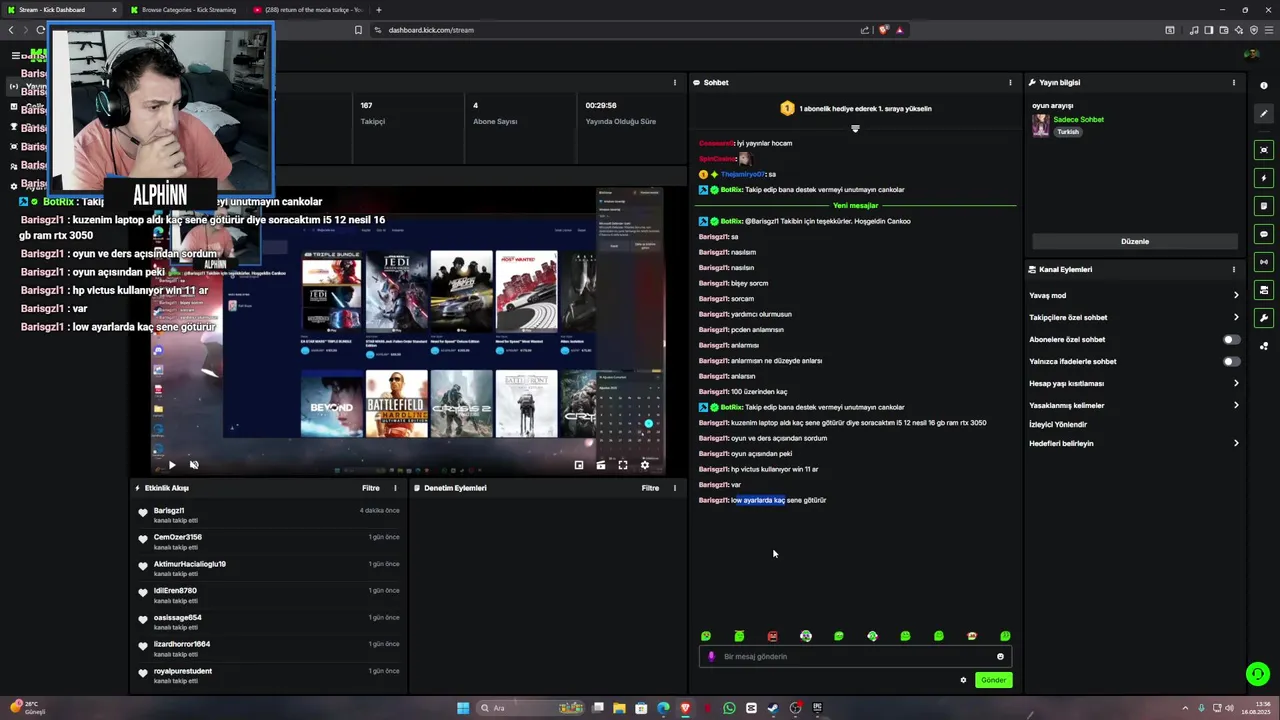
Task: Click royalpurestudent follower entry
Action: [x=183, y=671]
